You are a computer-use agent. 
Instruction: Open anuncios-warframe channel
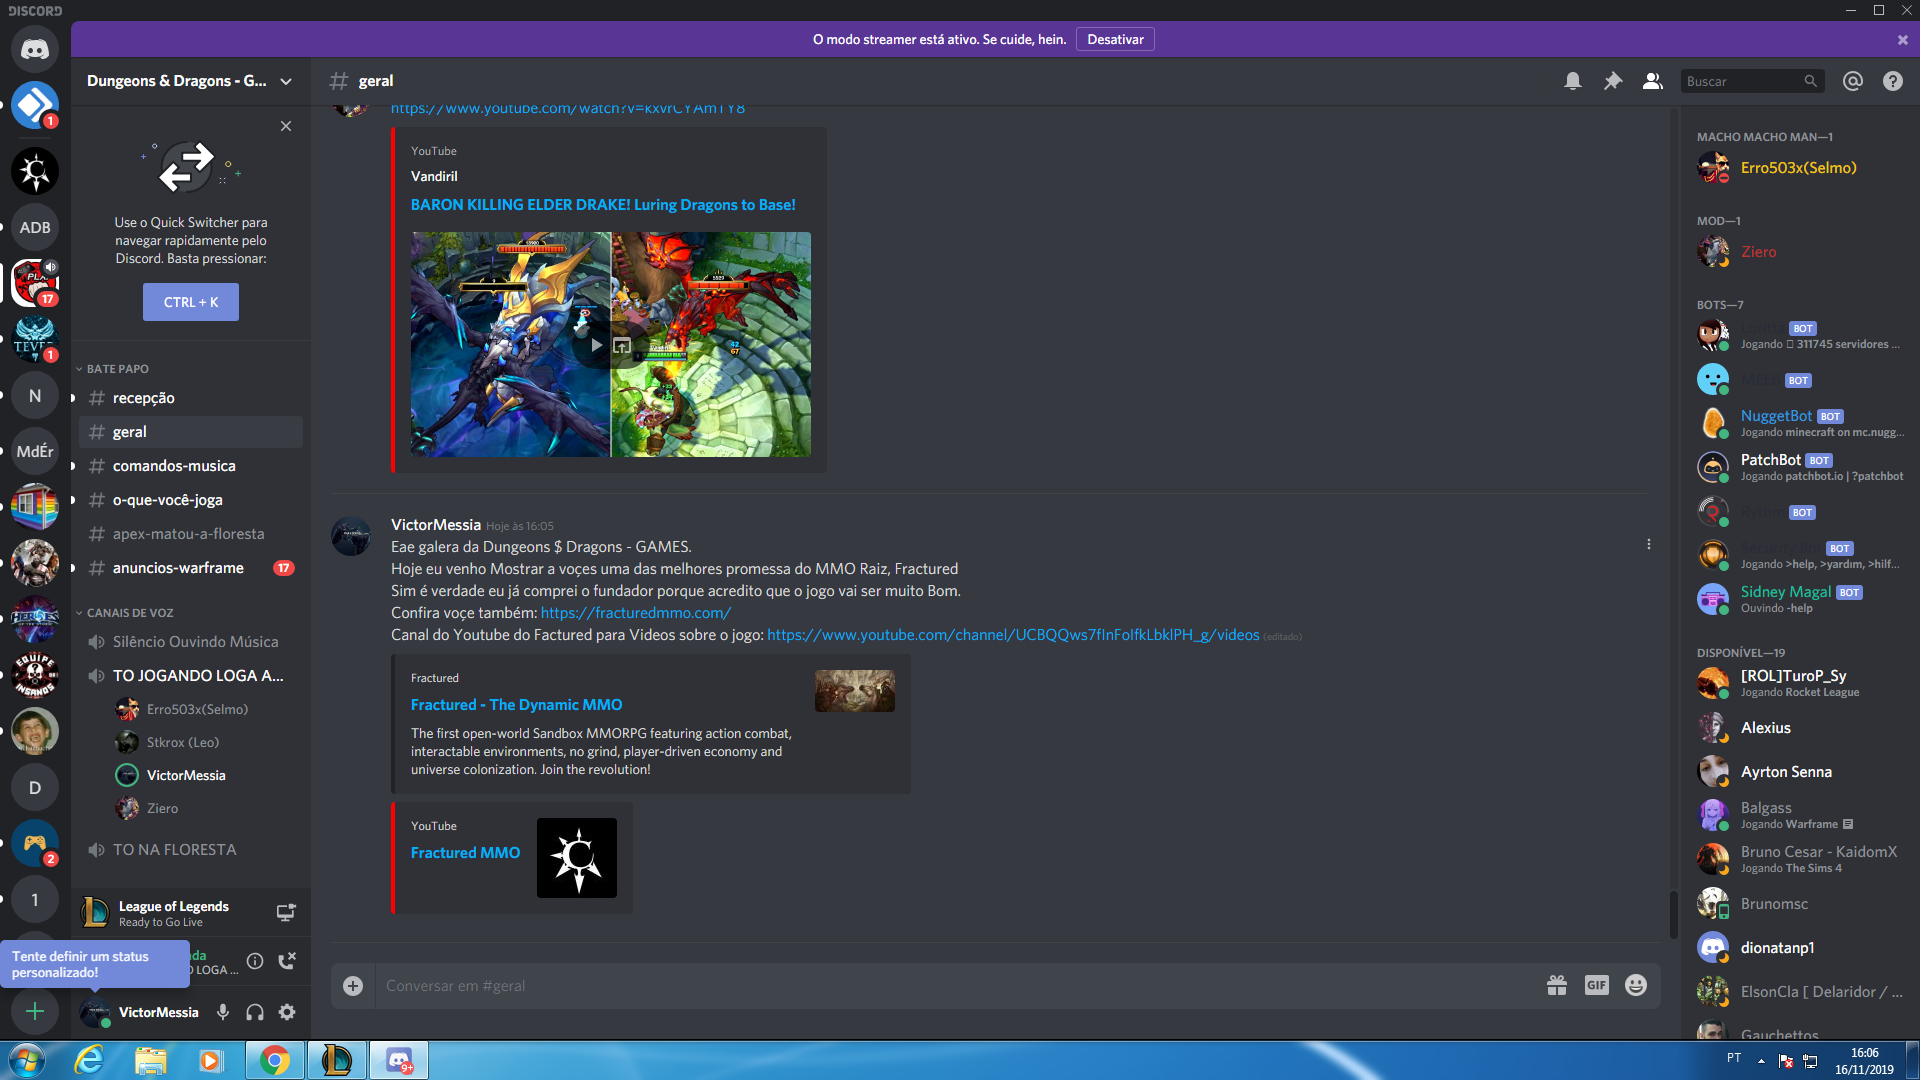click(191, 568)
